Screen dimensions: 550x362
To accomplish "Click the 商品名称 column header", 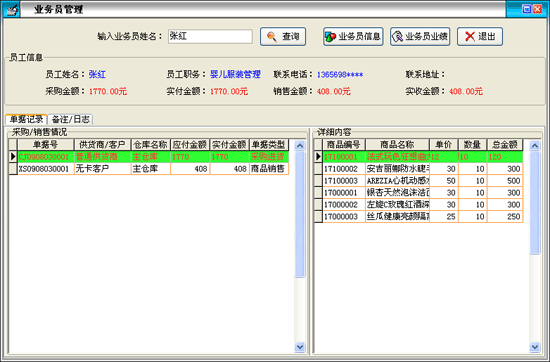I will point(397,145).
